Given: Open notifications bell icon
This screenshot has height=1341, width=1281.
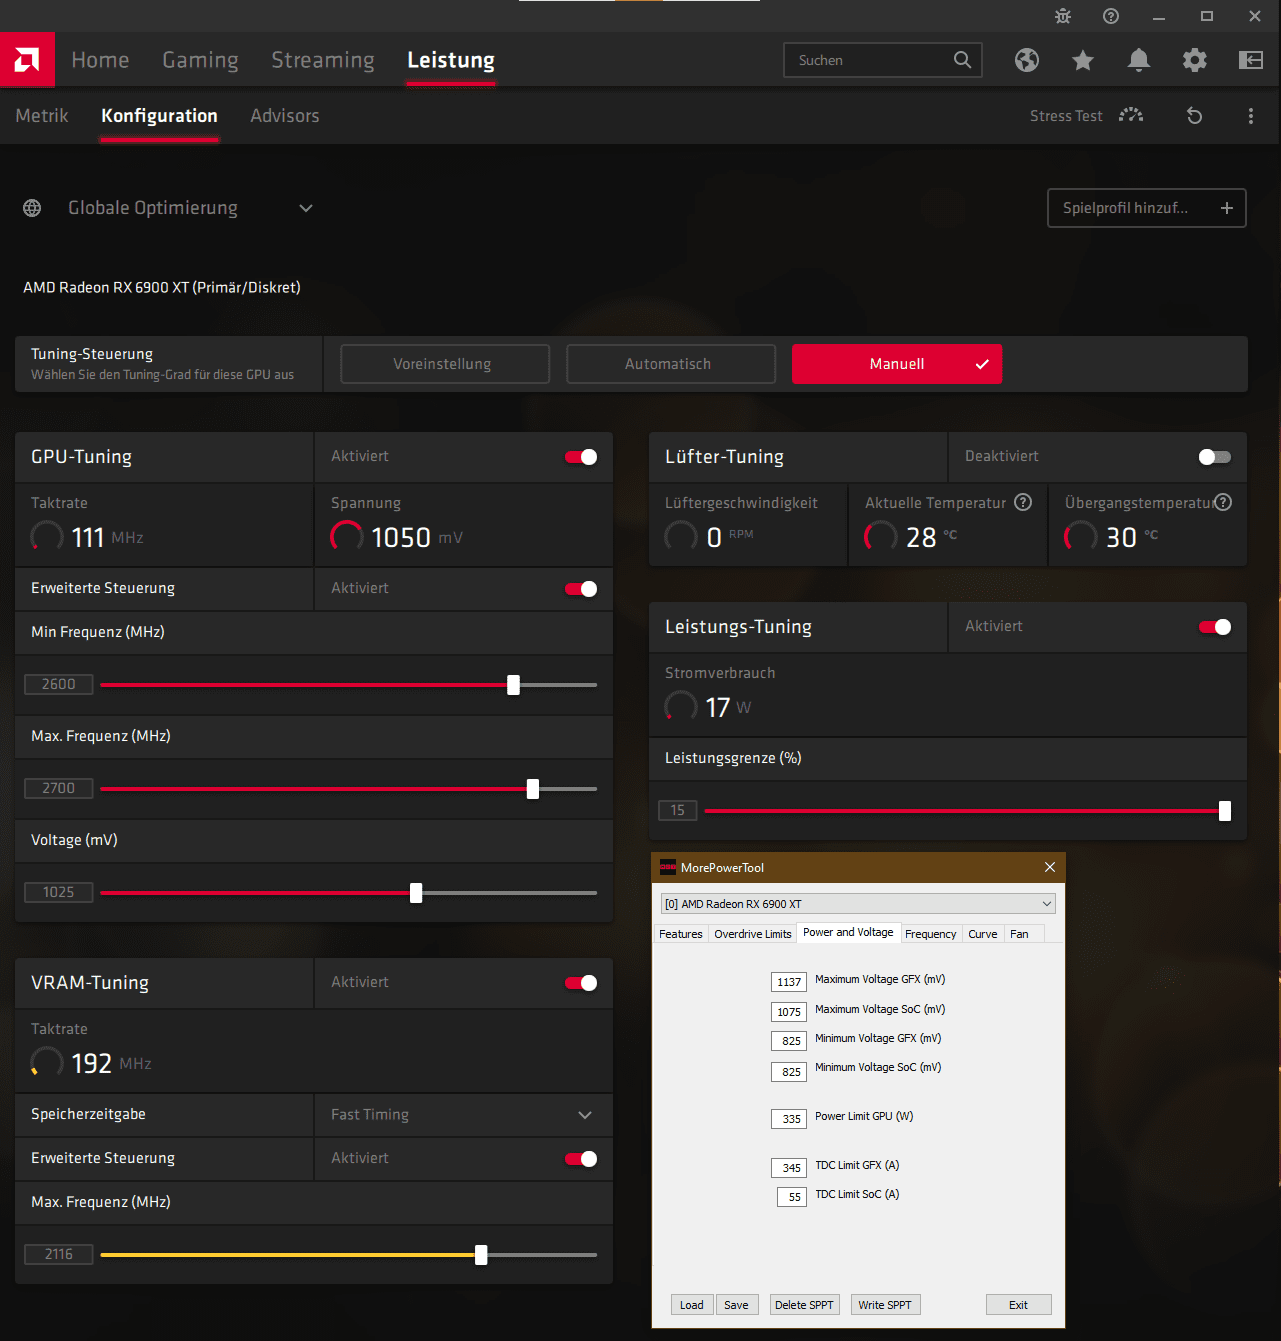Looking at the screenshot, I should (1139, 60).
